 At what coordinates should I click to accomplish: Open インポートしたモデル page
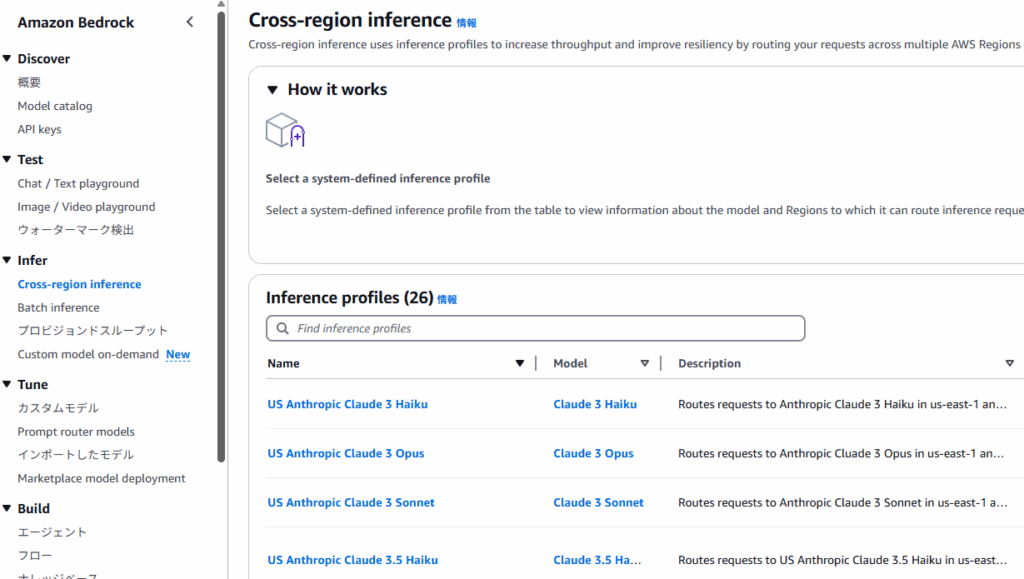click(76, 454)
